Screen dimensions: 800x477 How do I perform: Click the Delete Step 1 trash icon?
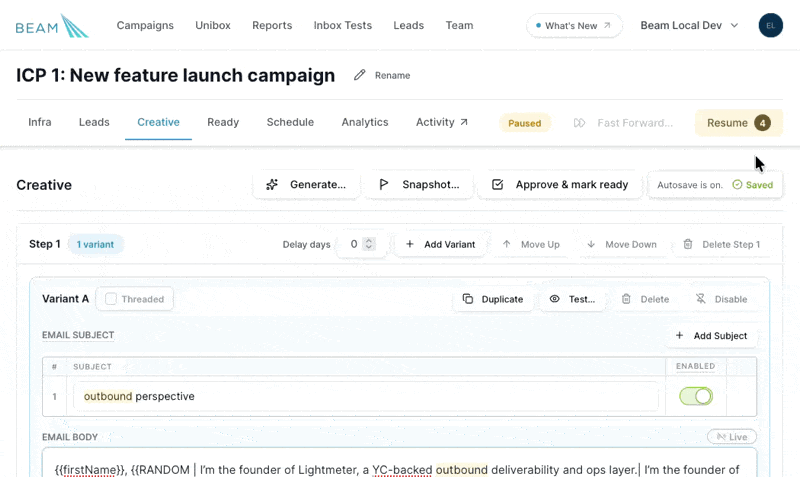(x=688, y=244)
